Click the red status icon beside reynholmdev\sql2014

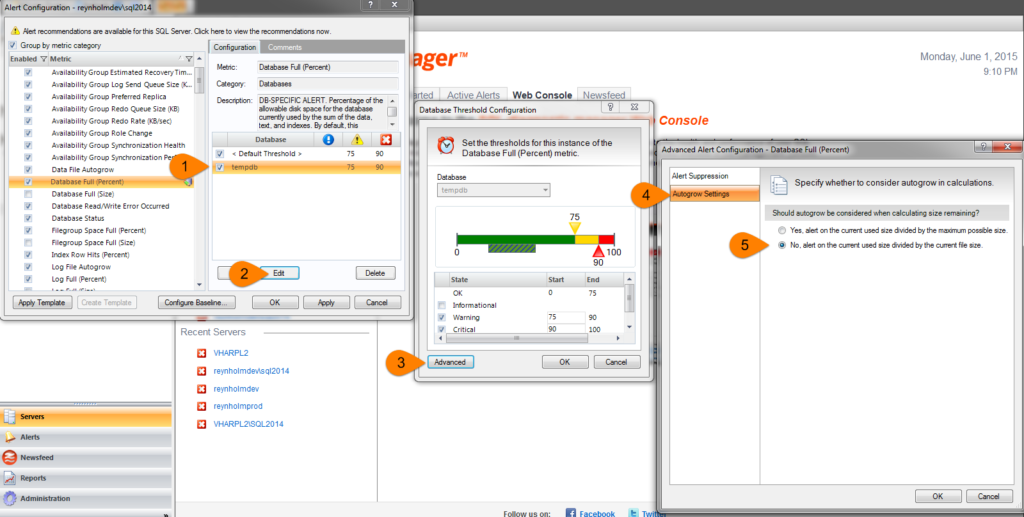point(202,371)
